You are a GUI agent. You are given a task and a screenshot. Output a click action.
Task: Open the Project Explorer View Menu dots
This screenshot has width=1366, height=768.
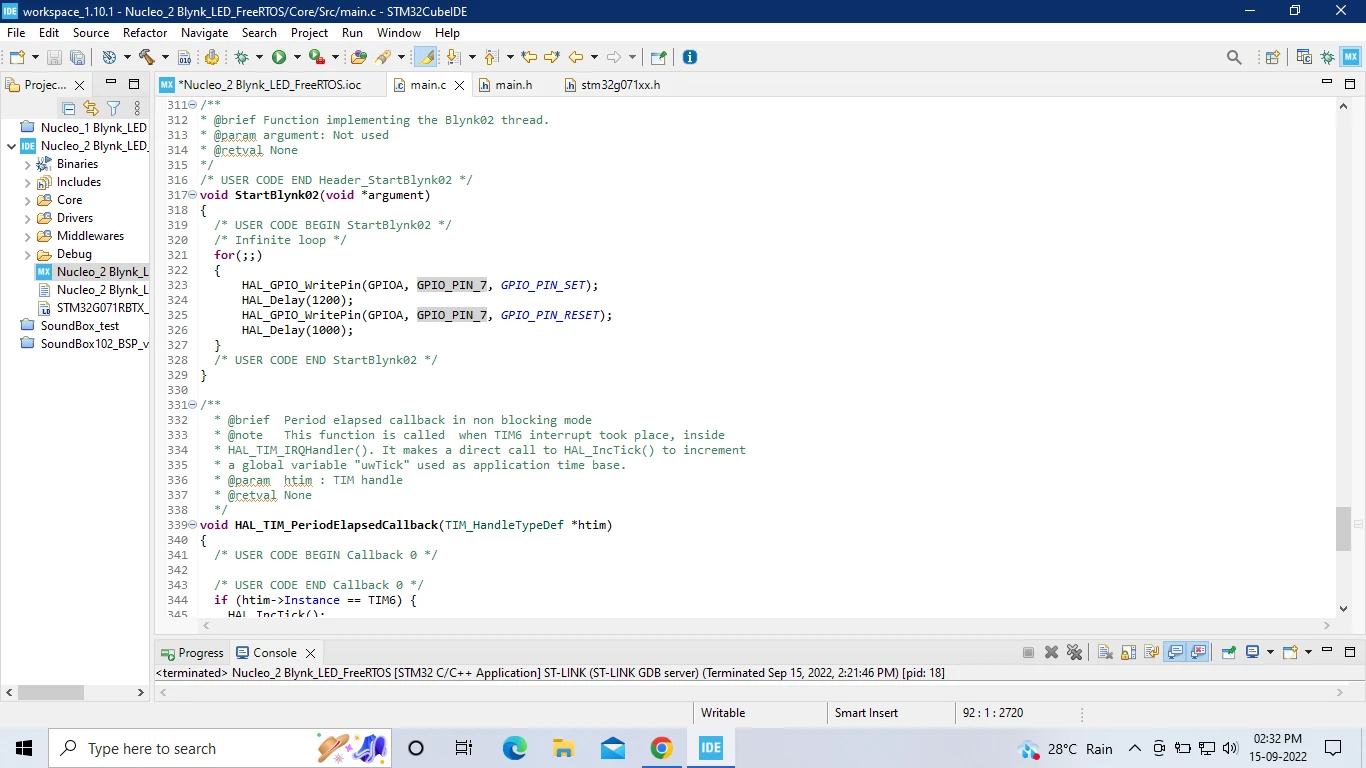(x=137, y=108)
